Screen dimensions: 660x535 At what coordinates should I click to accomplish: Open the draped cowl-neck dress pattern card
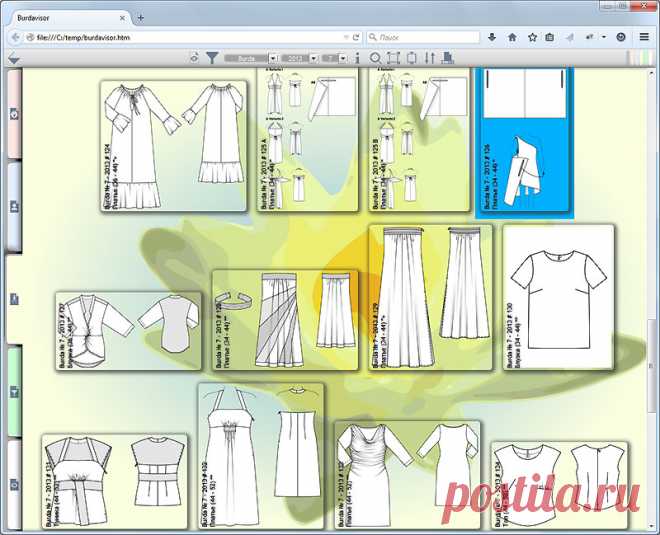(x=407, y=475)
